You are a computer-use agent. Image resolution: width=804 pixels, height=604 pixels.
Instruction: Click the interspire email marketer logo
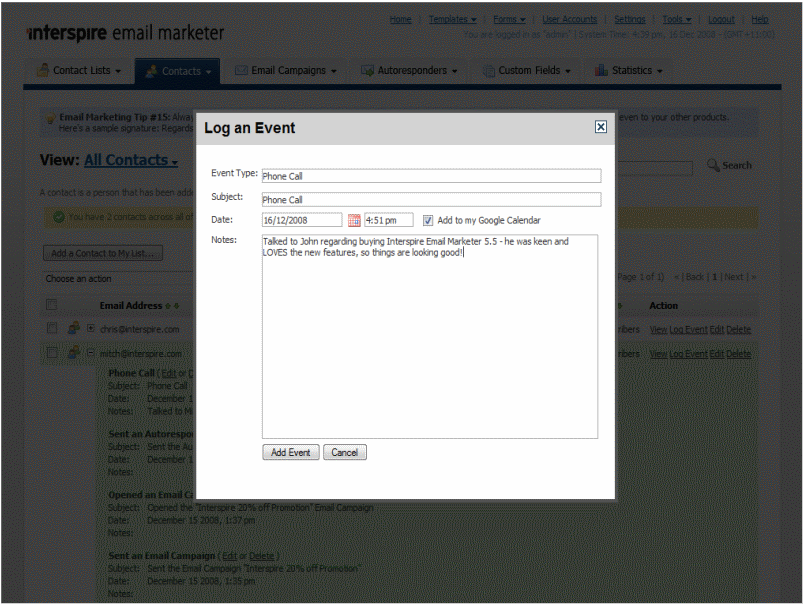point(126,33)
